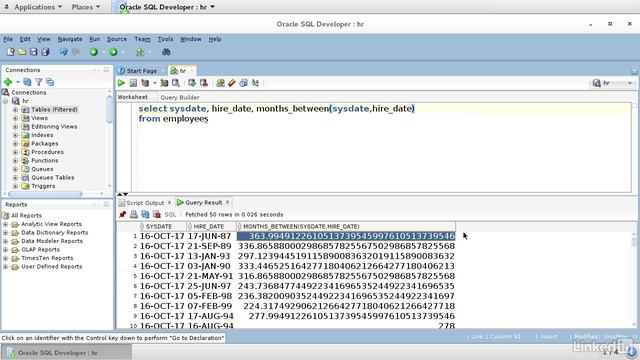Click To Upper/Lower case icon in worksheet toolbar

(x=255, y=83)
